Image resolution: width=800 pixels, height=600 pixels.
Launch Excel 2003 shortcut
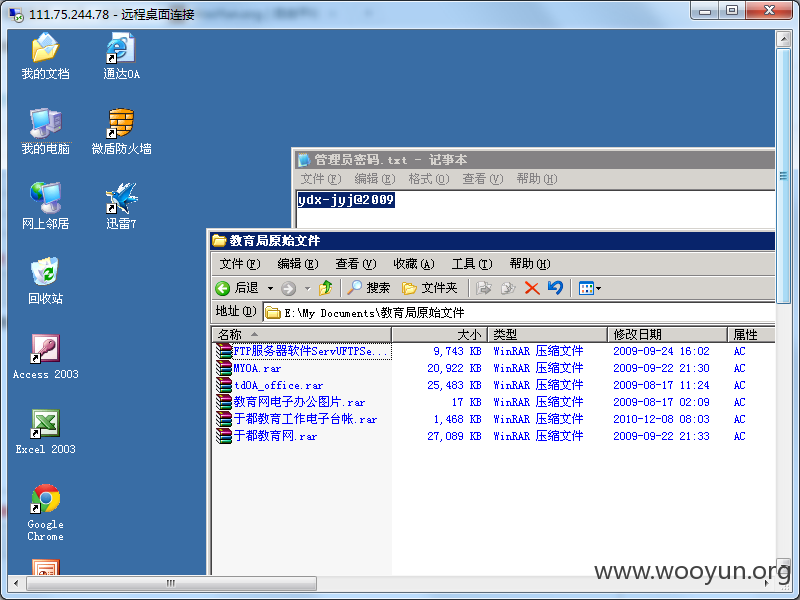pos(45,432)
